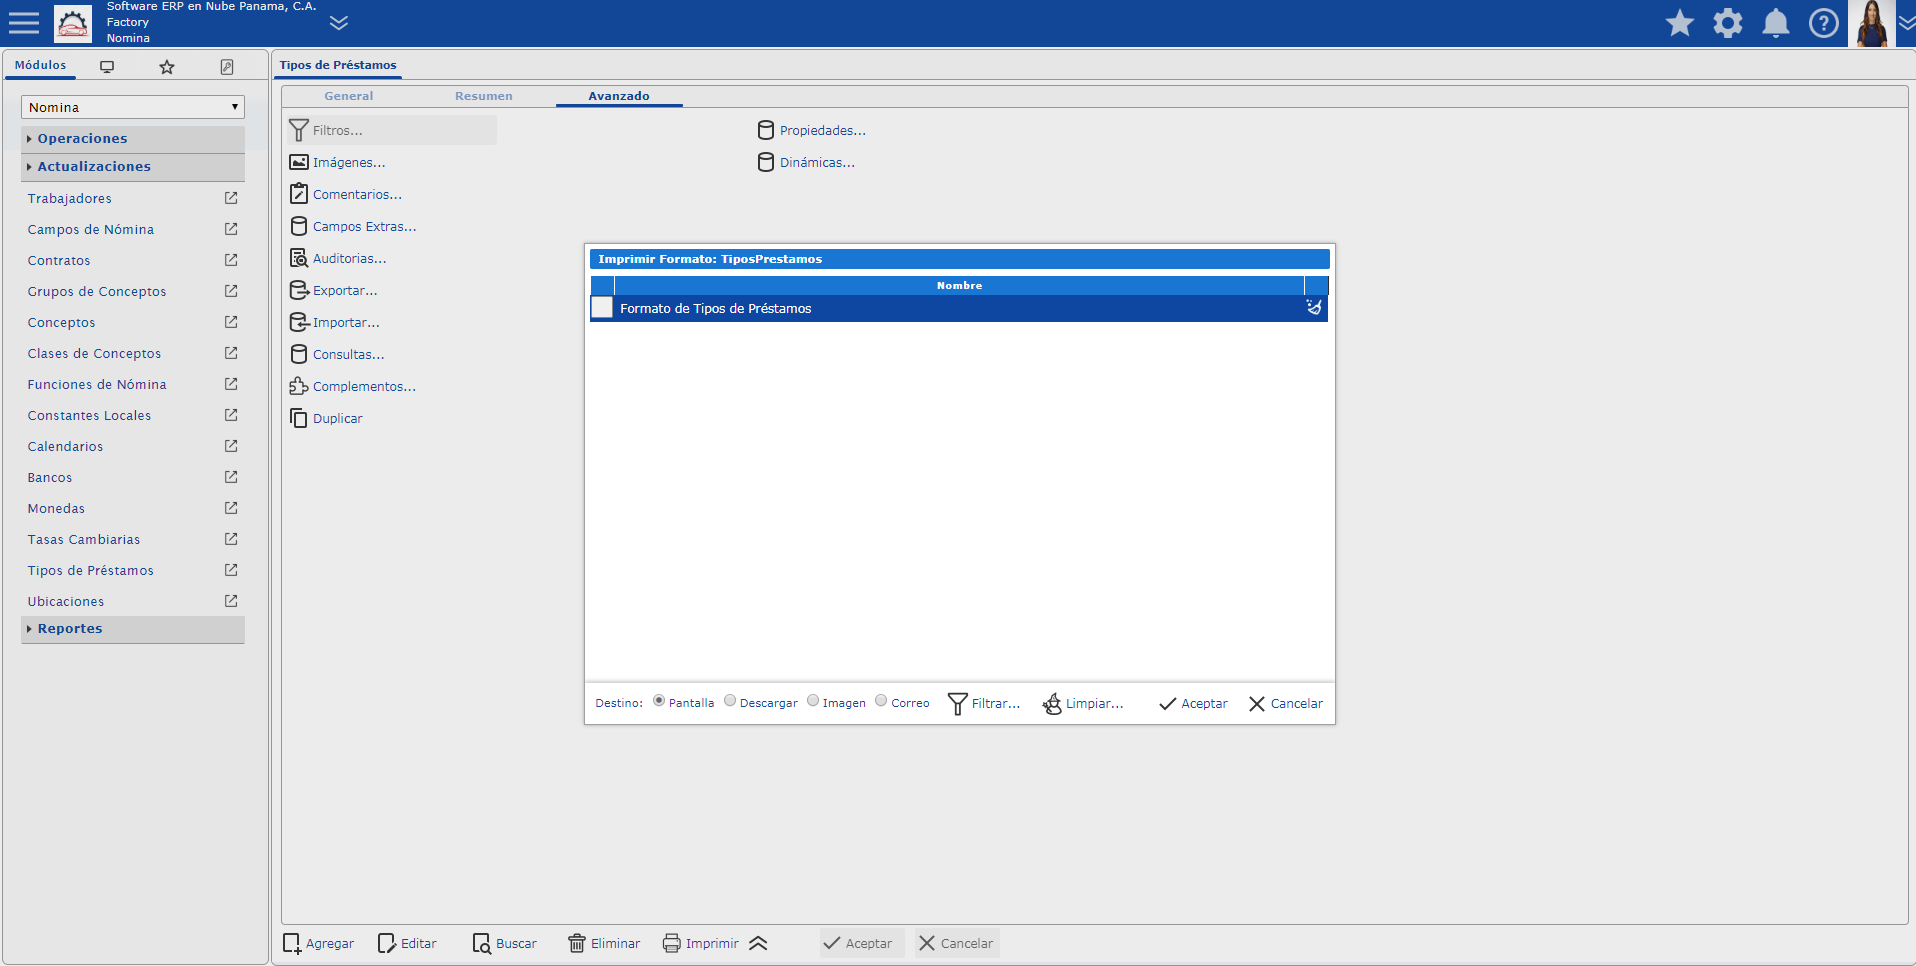
Task: Click Filtrar... in print dialog
Action: [x=984, y=704]
